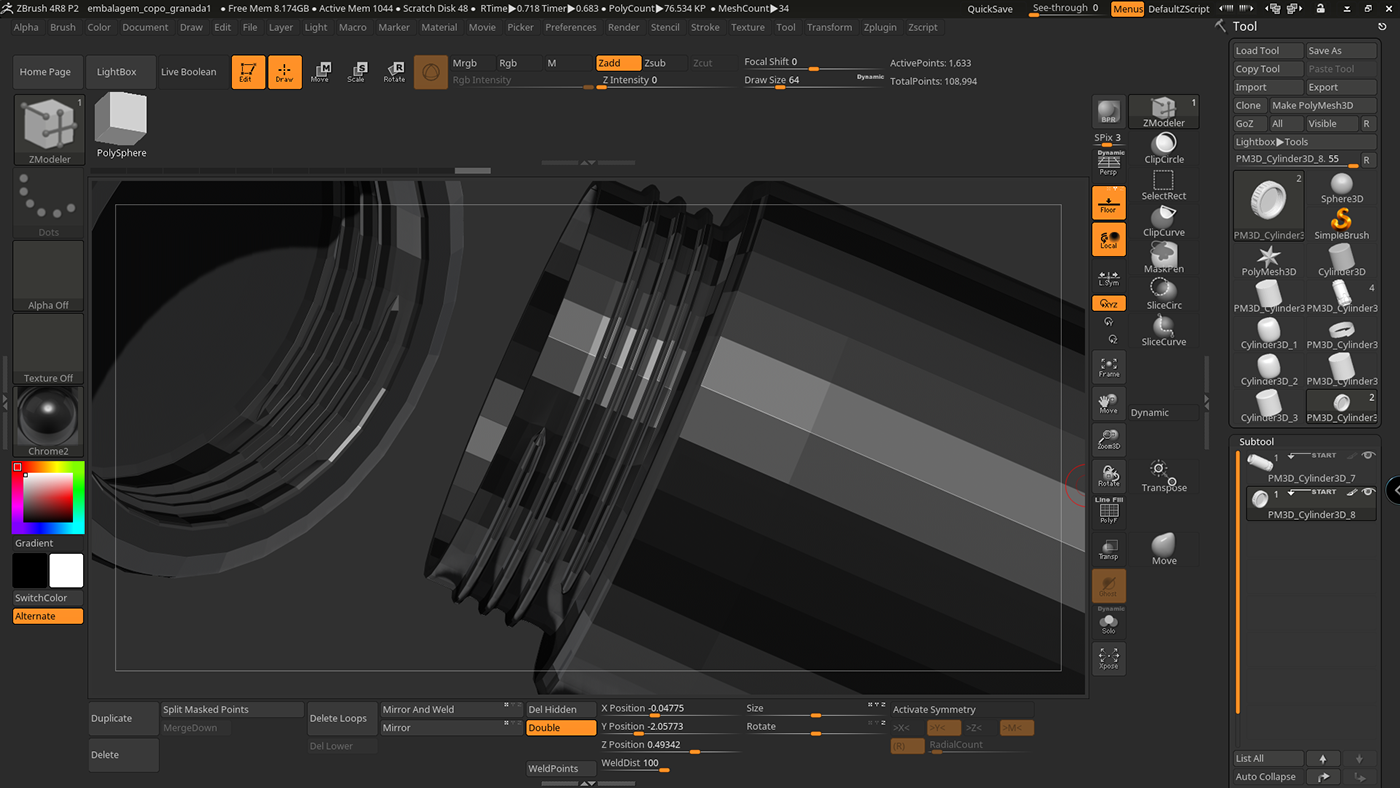The image size is (1400, 788).
Task: Select the ZModeler brush thumbnail on left shelf
Action: [x=49, y=129]
